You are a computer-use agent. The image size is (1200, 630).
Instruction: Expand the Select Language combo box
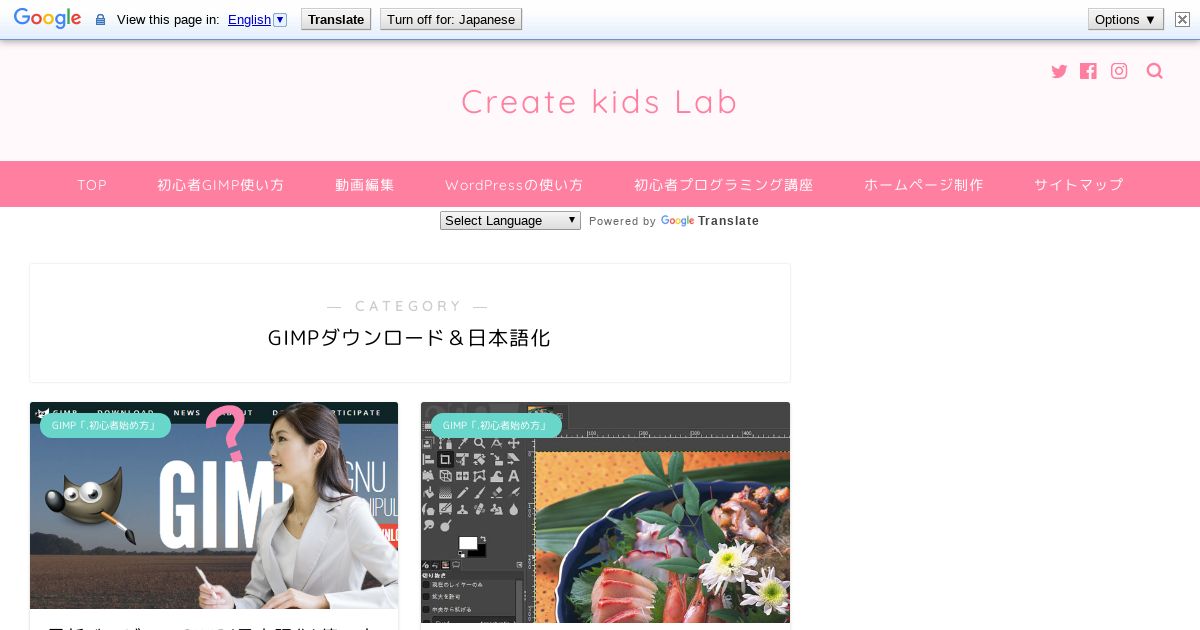tap(510, 220)
